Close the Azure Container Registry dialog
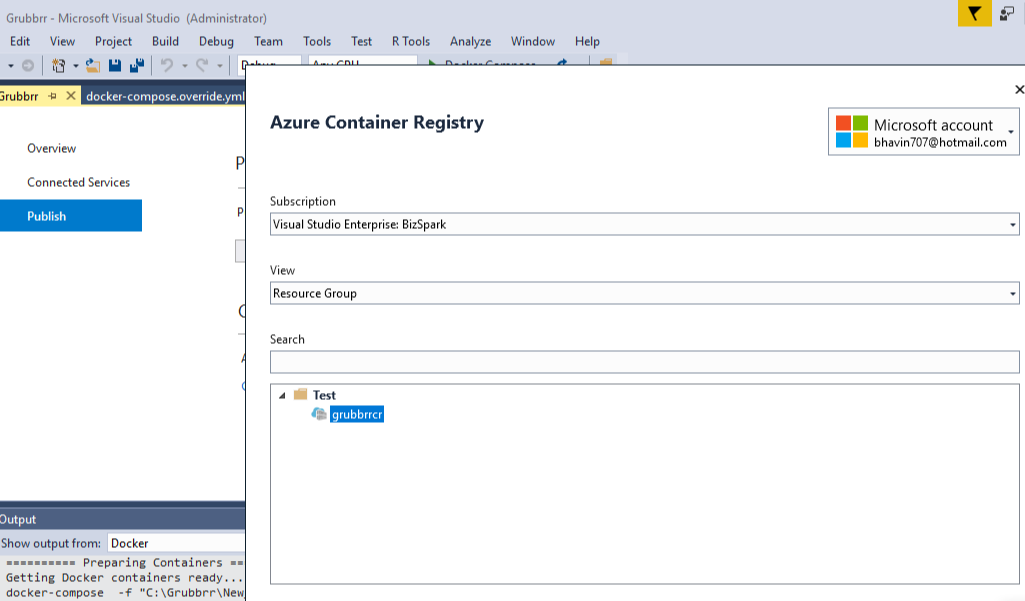Screen dimensions: 1025x601 pyautogui.click(x=1018, y=90)
